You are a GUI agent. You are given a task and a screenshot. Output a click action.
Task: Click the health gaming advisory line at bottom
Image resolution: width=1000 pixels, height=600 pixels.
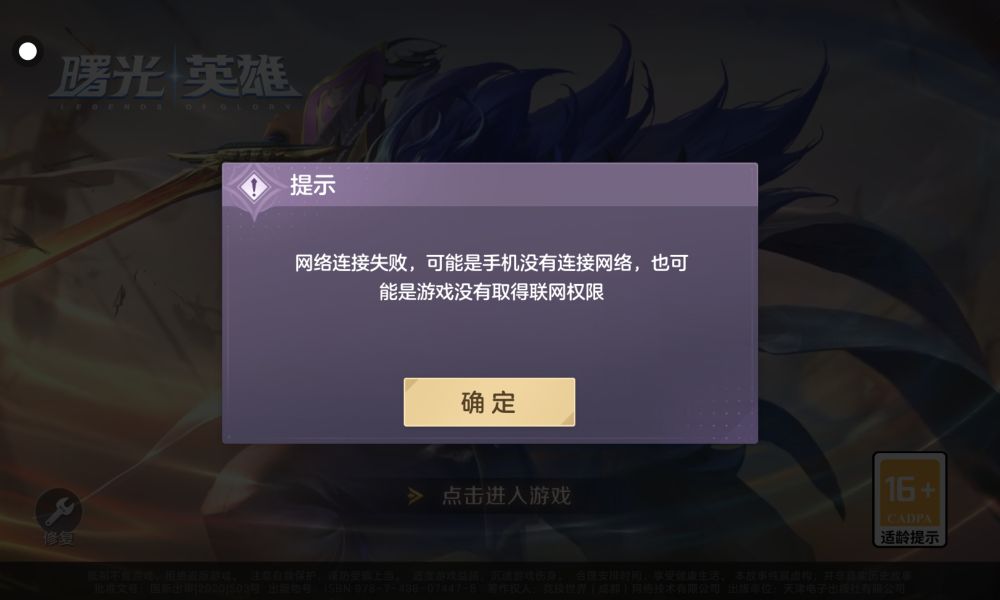pos(499,575)
